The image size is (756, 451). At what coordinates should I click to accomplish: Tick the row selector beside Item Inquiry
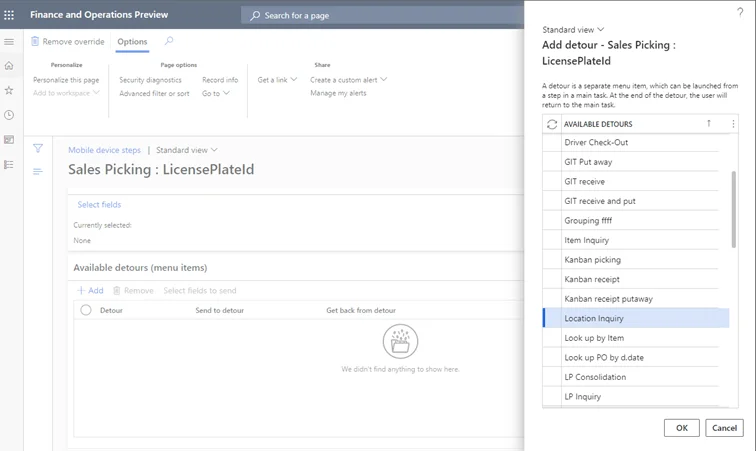[553, 240]
